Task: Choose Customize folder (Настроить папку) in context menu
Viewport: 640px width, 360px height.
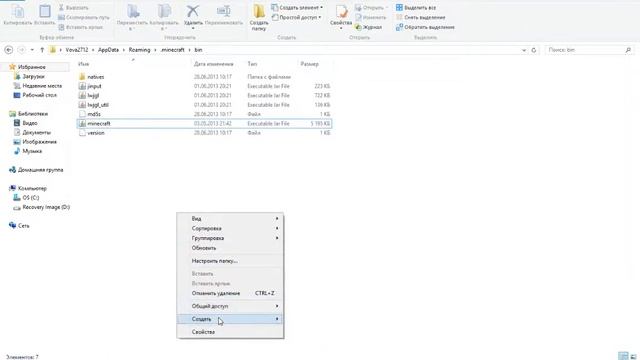Action: [230, 261]
